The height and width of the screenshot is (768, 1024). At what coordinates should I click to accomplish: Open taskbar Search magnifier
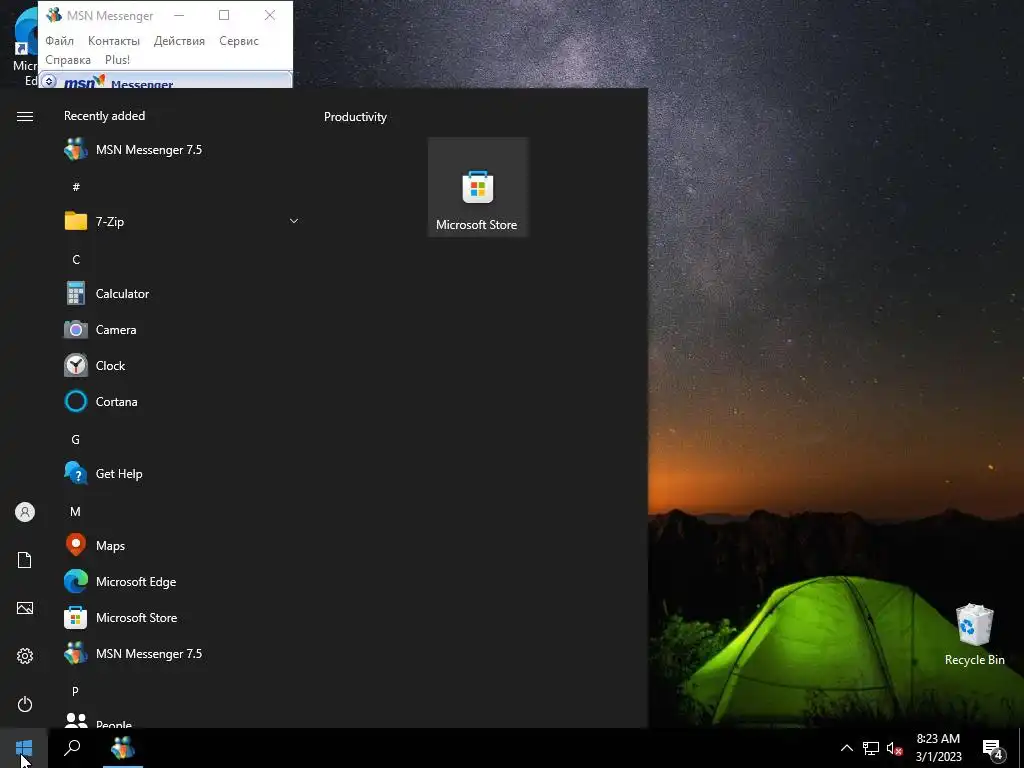click(72, 748)
